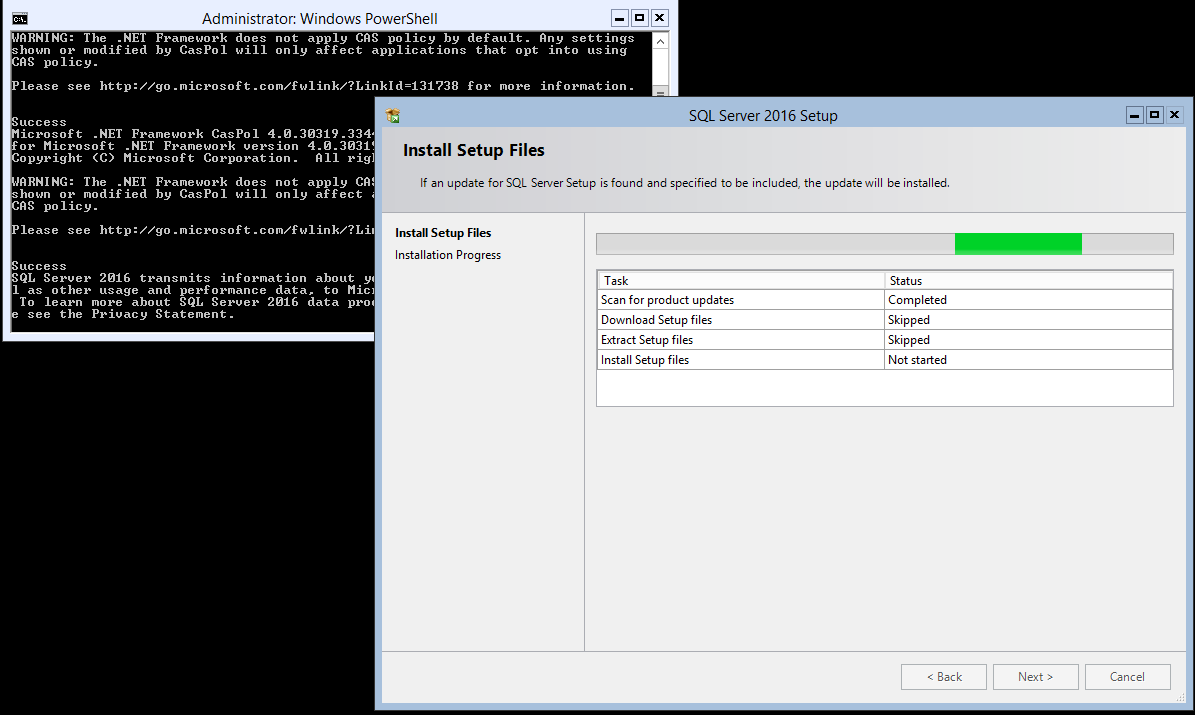Minimize the SQL Server 2016 Setup window
The image size is (1195, 715).
(x=1135, y=115)
